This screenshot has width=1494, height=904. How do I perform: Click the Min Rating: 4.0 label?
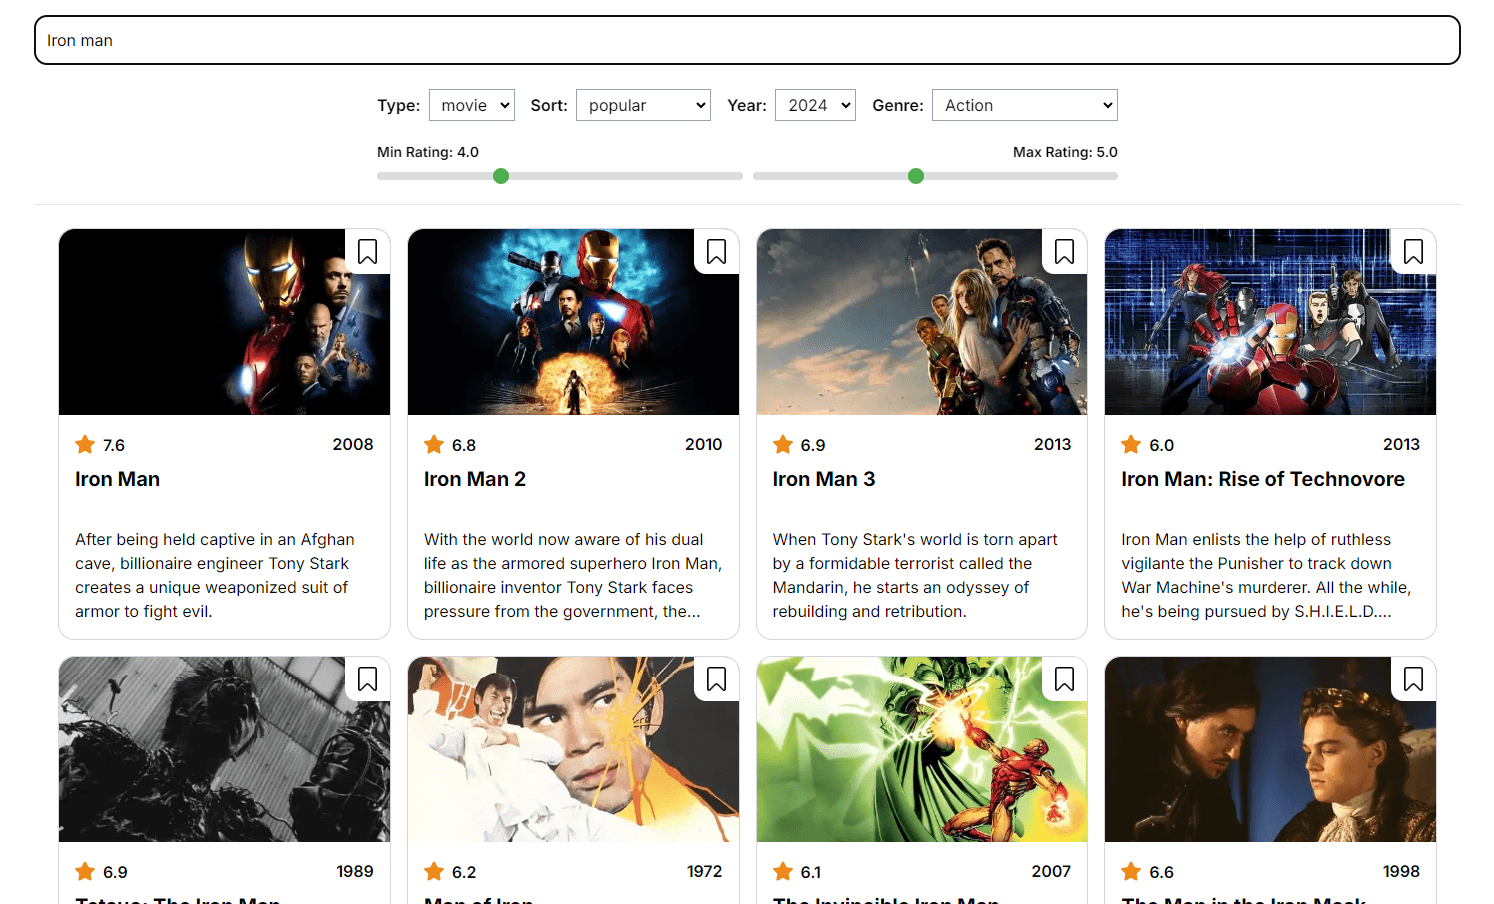point(428,152)
